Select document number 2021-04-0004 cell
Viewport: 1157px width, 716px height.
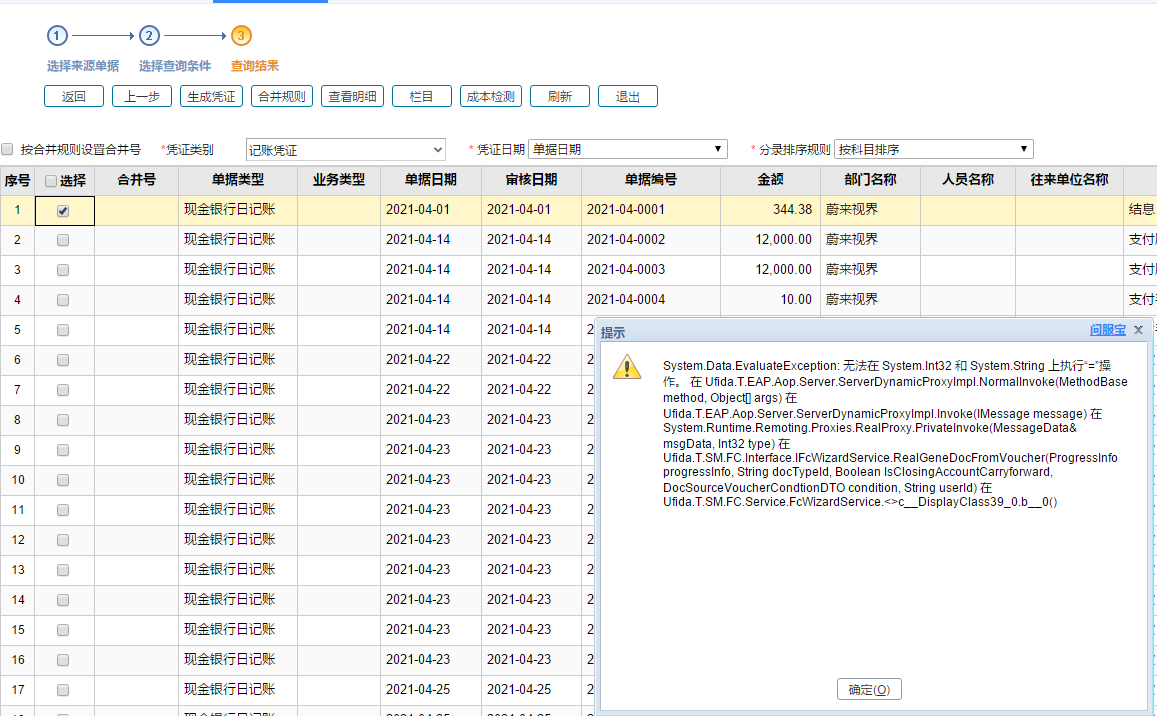651,300
